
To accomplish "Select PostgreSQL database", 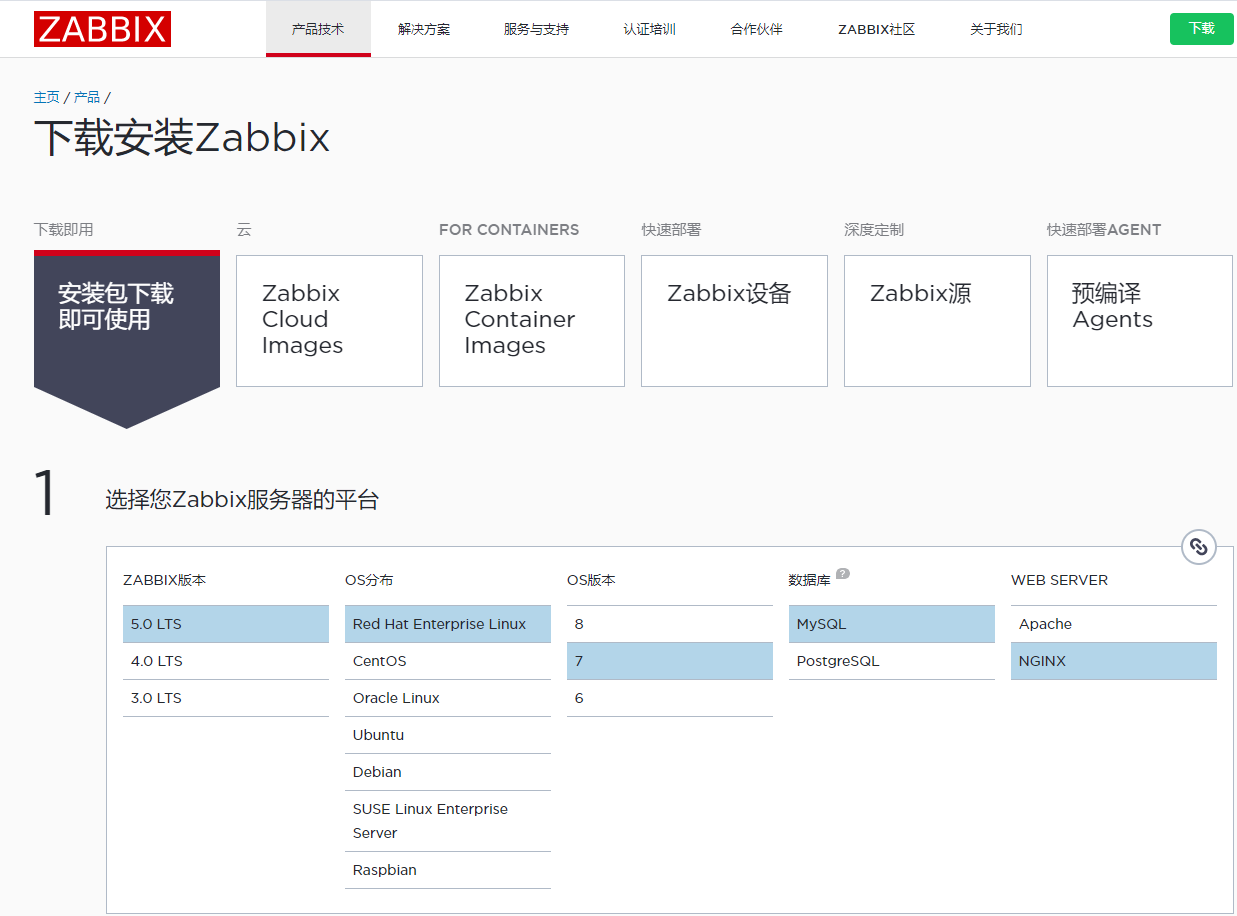I will click(892, 661).
